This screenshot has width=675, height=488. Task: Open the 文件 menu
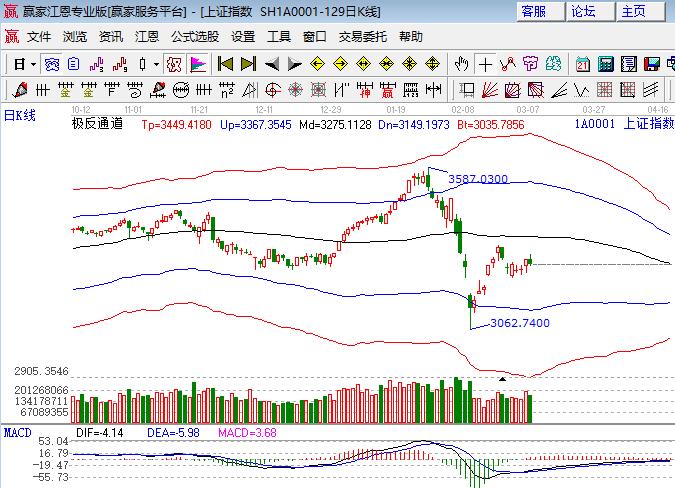point(39,37)
